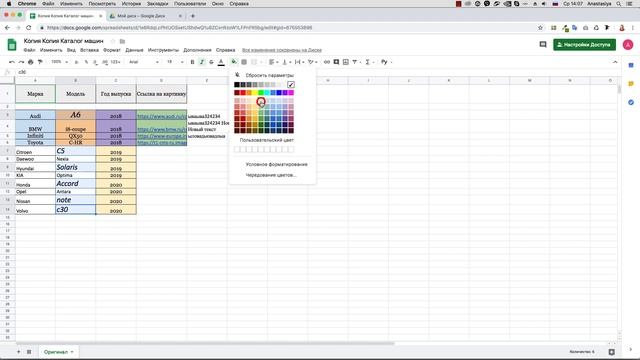Click Условное форматирование option
Image resolution: width=640 pixels, height=360 pixels.
pos(276,164)
